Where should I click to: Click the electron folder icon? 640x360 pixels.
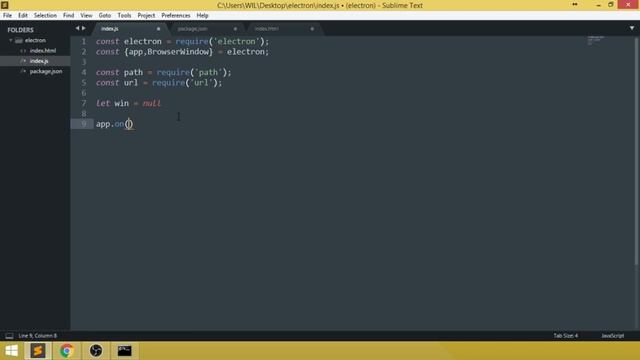(19, 40)
